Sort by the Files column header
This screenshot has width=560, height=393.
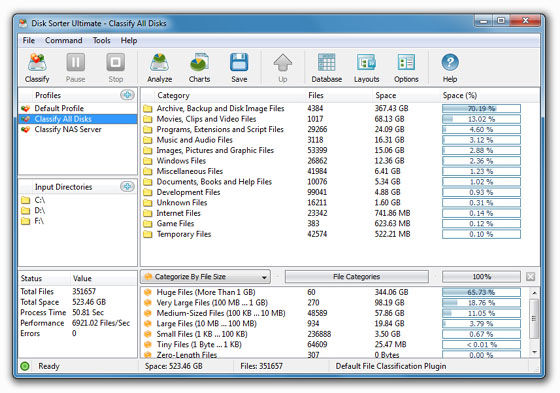tap(316, 95)
